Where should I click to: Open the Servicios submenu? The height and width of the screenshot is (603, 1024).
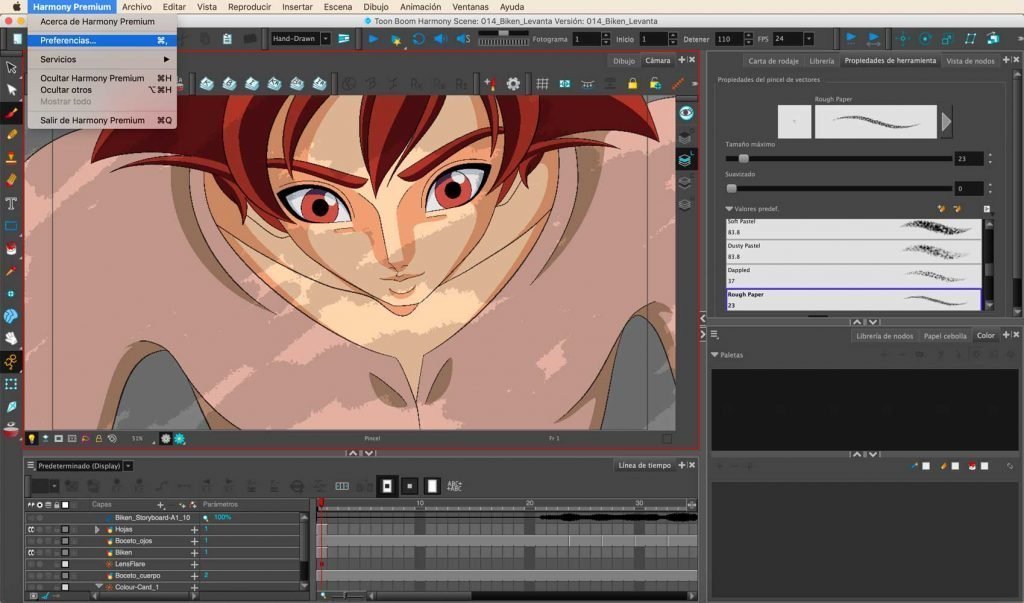coord(103,59)
